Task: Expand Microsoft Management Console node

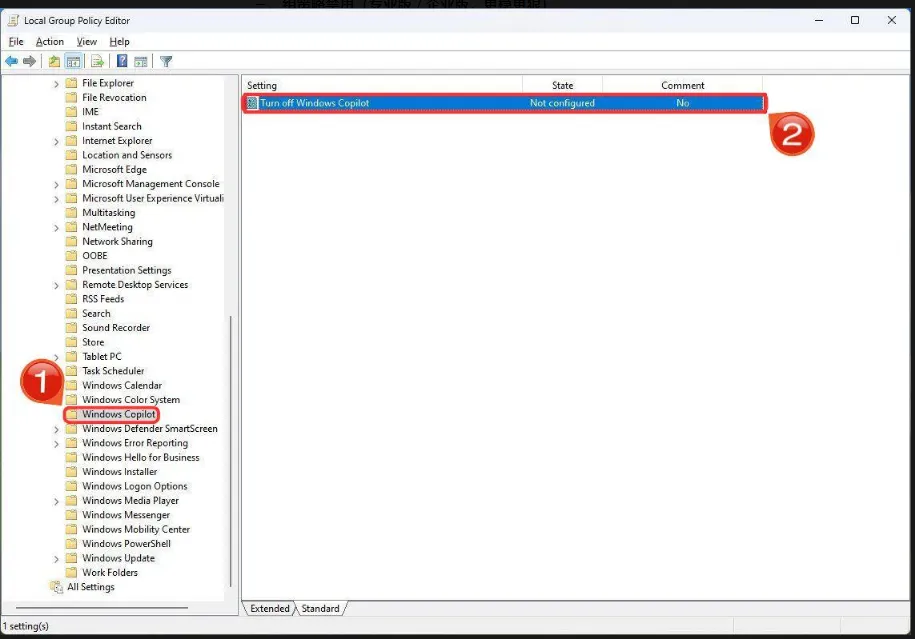Action: coord(56,184)
